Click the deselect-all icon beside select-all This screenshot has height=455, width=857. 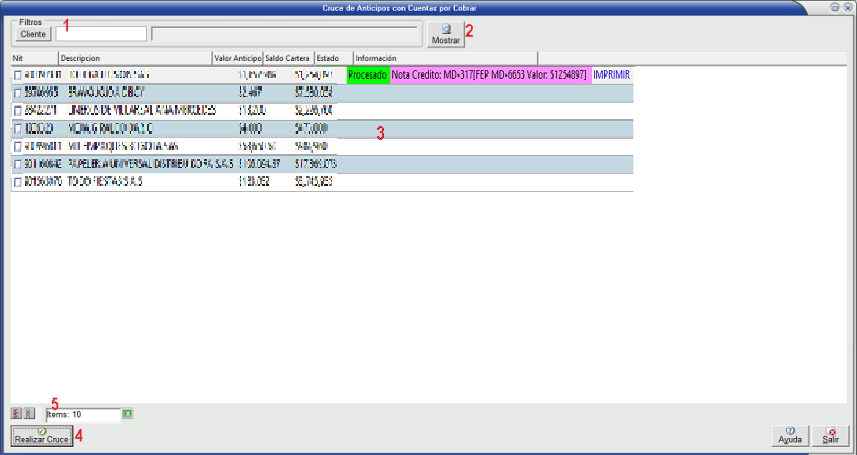point(29,413)
